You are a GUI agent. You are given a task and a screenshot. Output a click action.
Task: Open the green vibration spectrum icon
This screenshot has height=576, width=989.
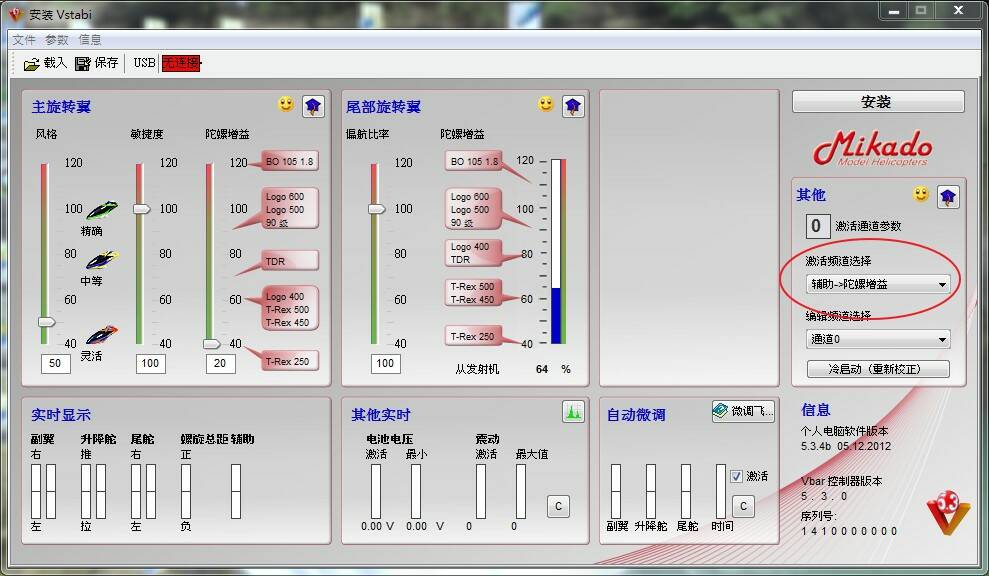[573, 411]
